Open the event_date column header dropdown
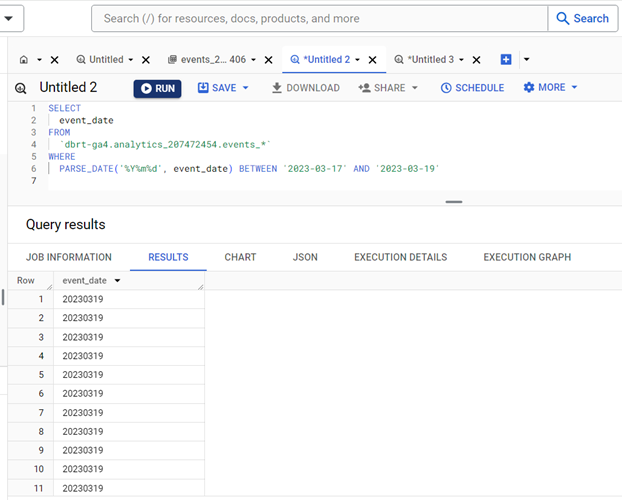622x500 pixels. point(117,281)
